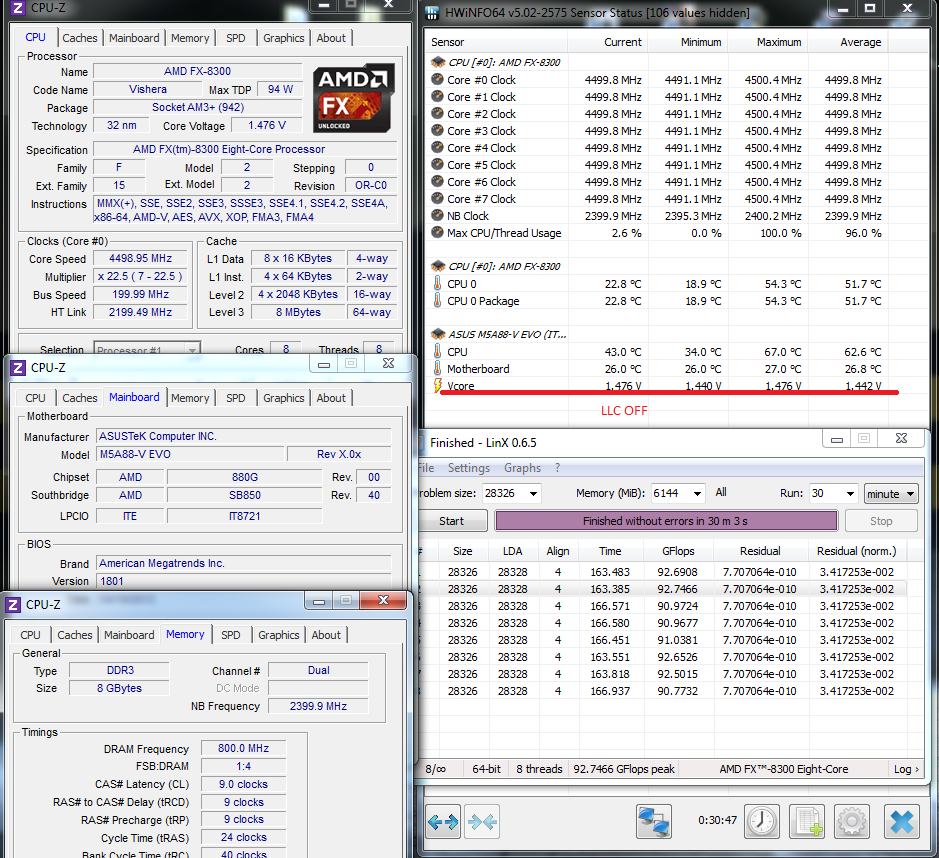Click the ASUS M5A88-V EVO sensor group header
Image resolution: width=939 pixels, height=858 pixels.
pyautogui.click(x=507, y=334)
